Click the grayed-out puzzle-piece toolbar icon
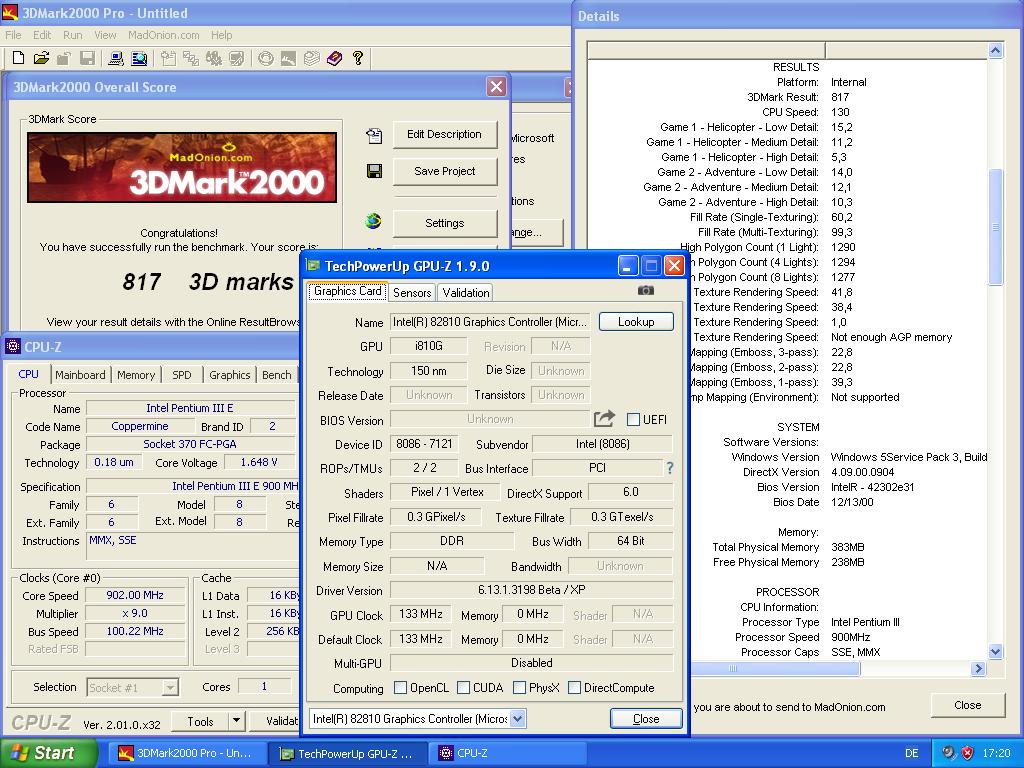1024x768 pixels. point(214,58)
